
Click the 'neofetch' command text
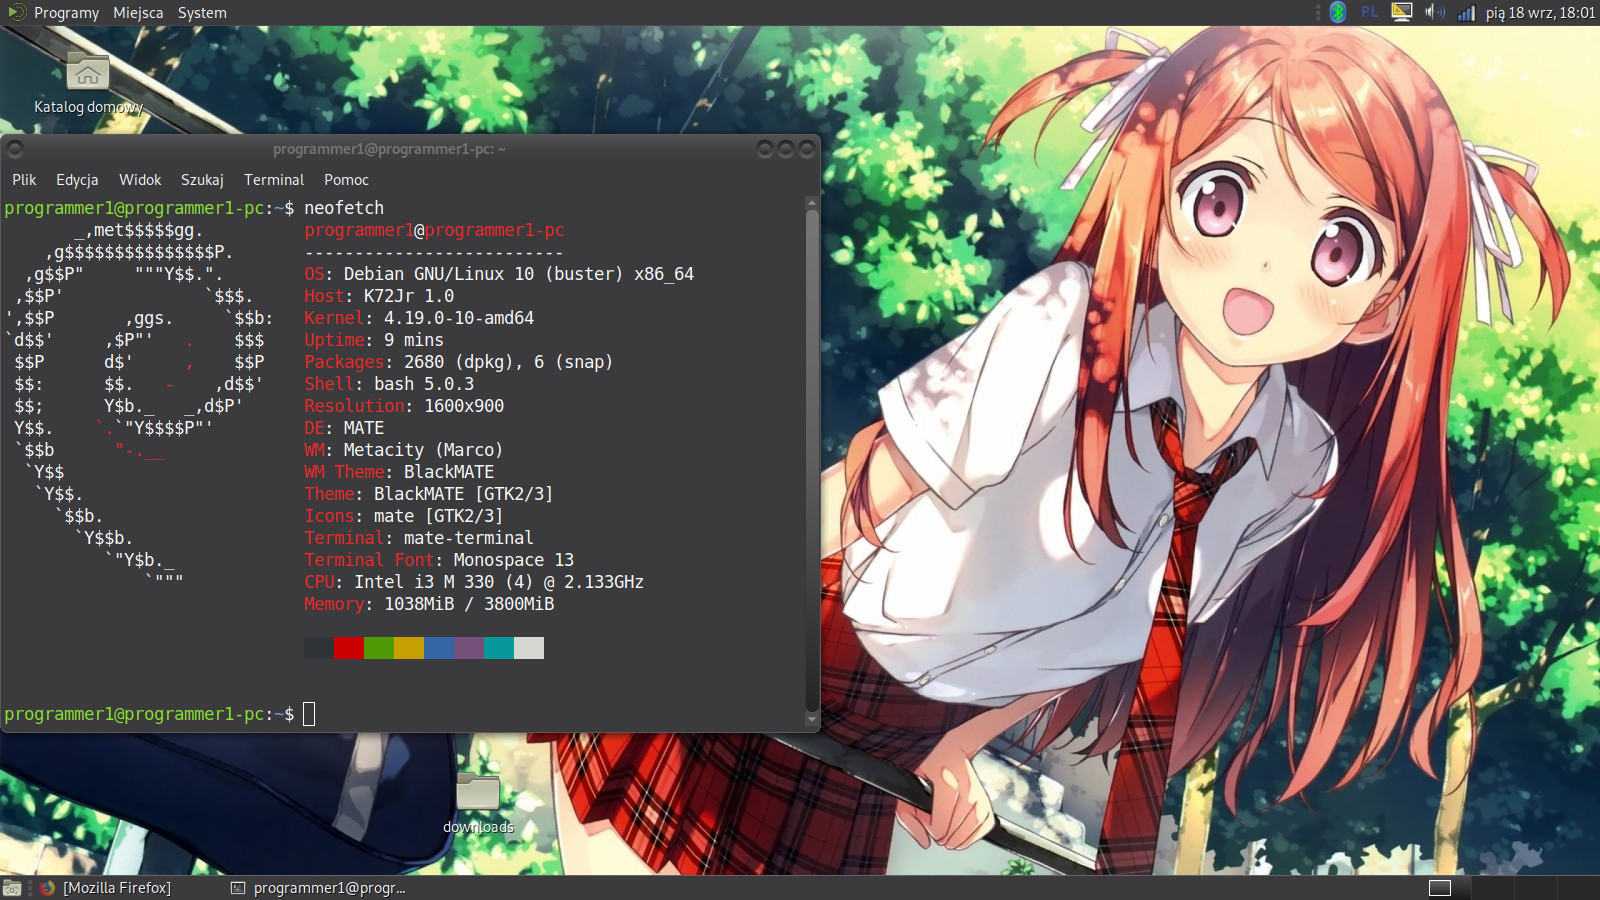coord(344,208)
